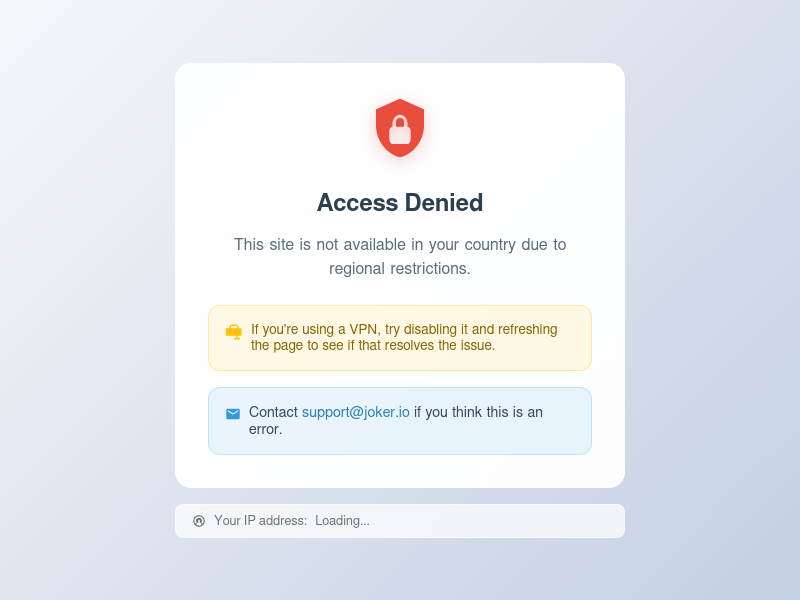Click the 'regional restrictions.' text line

pyautogui.click(x=400, y=268)
